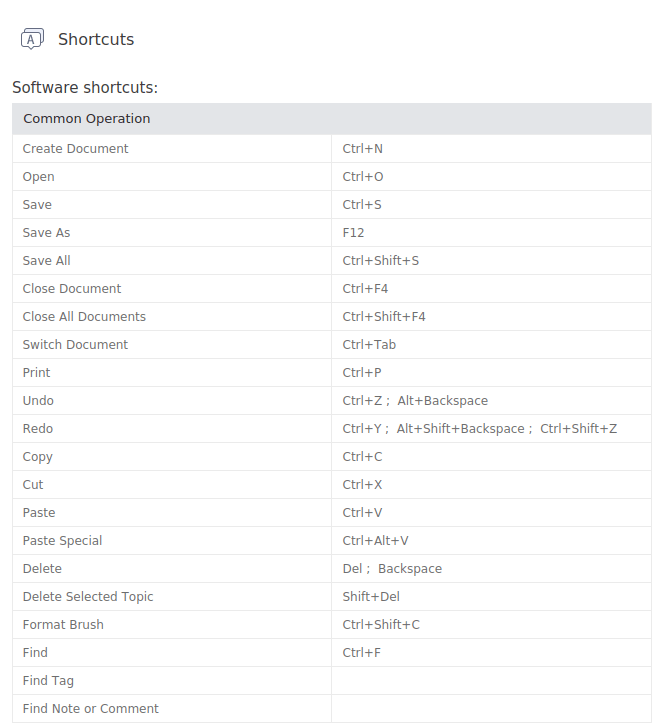This screenshot has width=662, height=723.
Task: Click the Shortcuts keyboard icon
Action: click(x=32, y=39)
